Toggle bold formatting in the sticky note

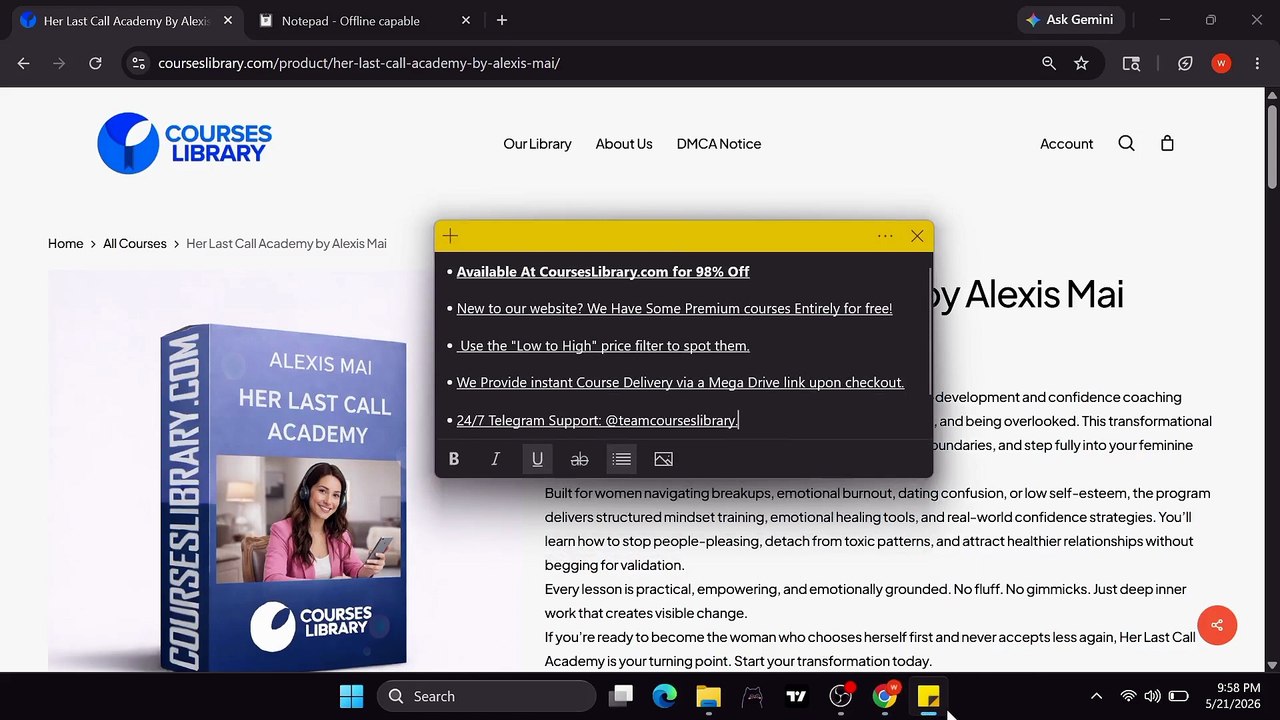[x=454, y=459]
